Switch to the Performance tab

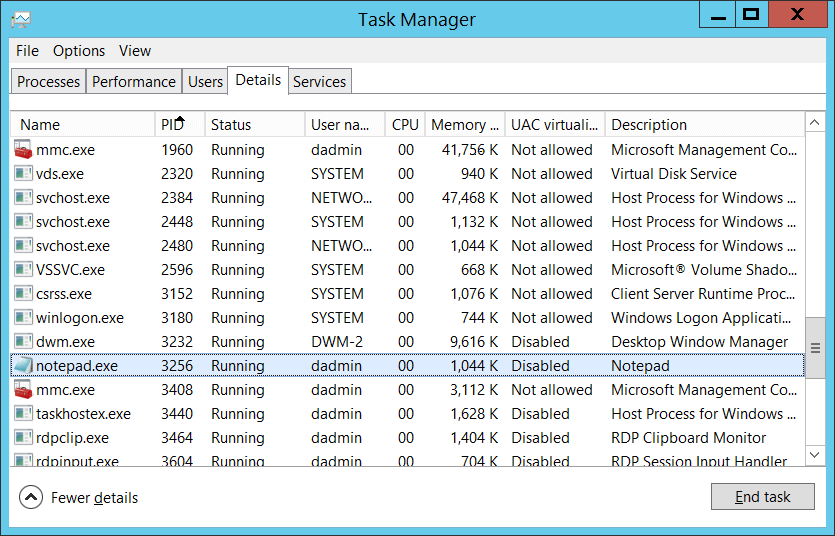(134, 82)
